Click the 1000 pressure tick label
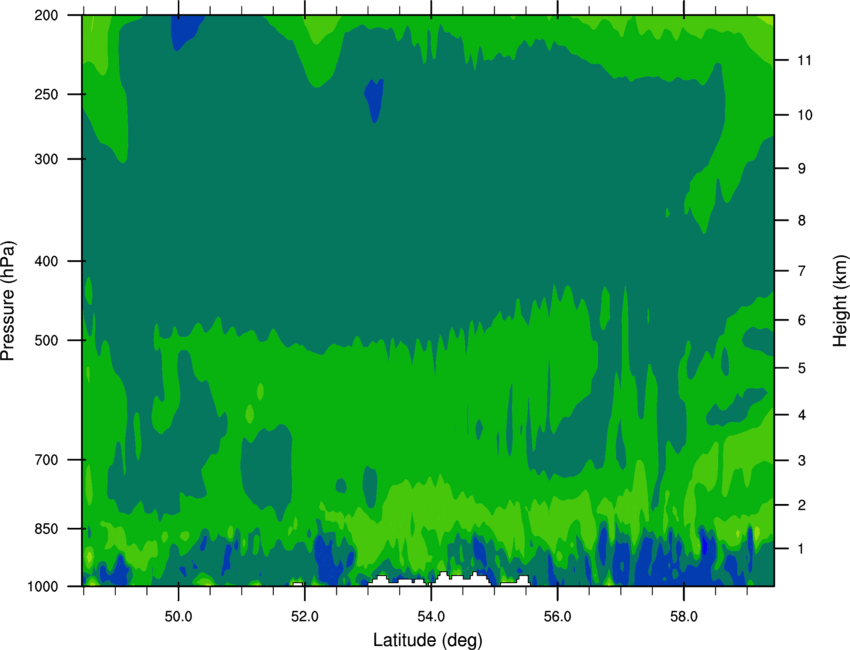The height and width of the screenshot is (650, 850). click(x=43, y=587)
